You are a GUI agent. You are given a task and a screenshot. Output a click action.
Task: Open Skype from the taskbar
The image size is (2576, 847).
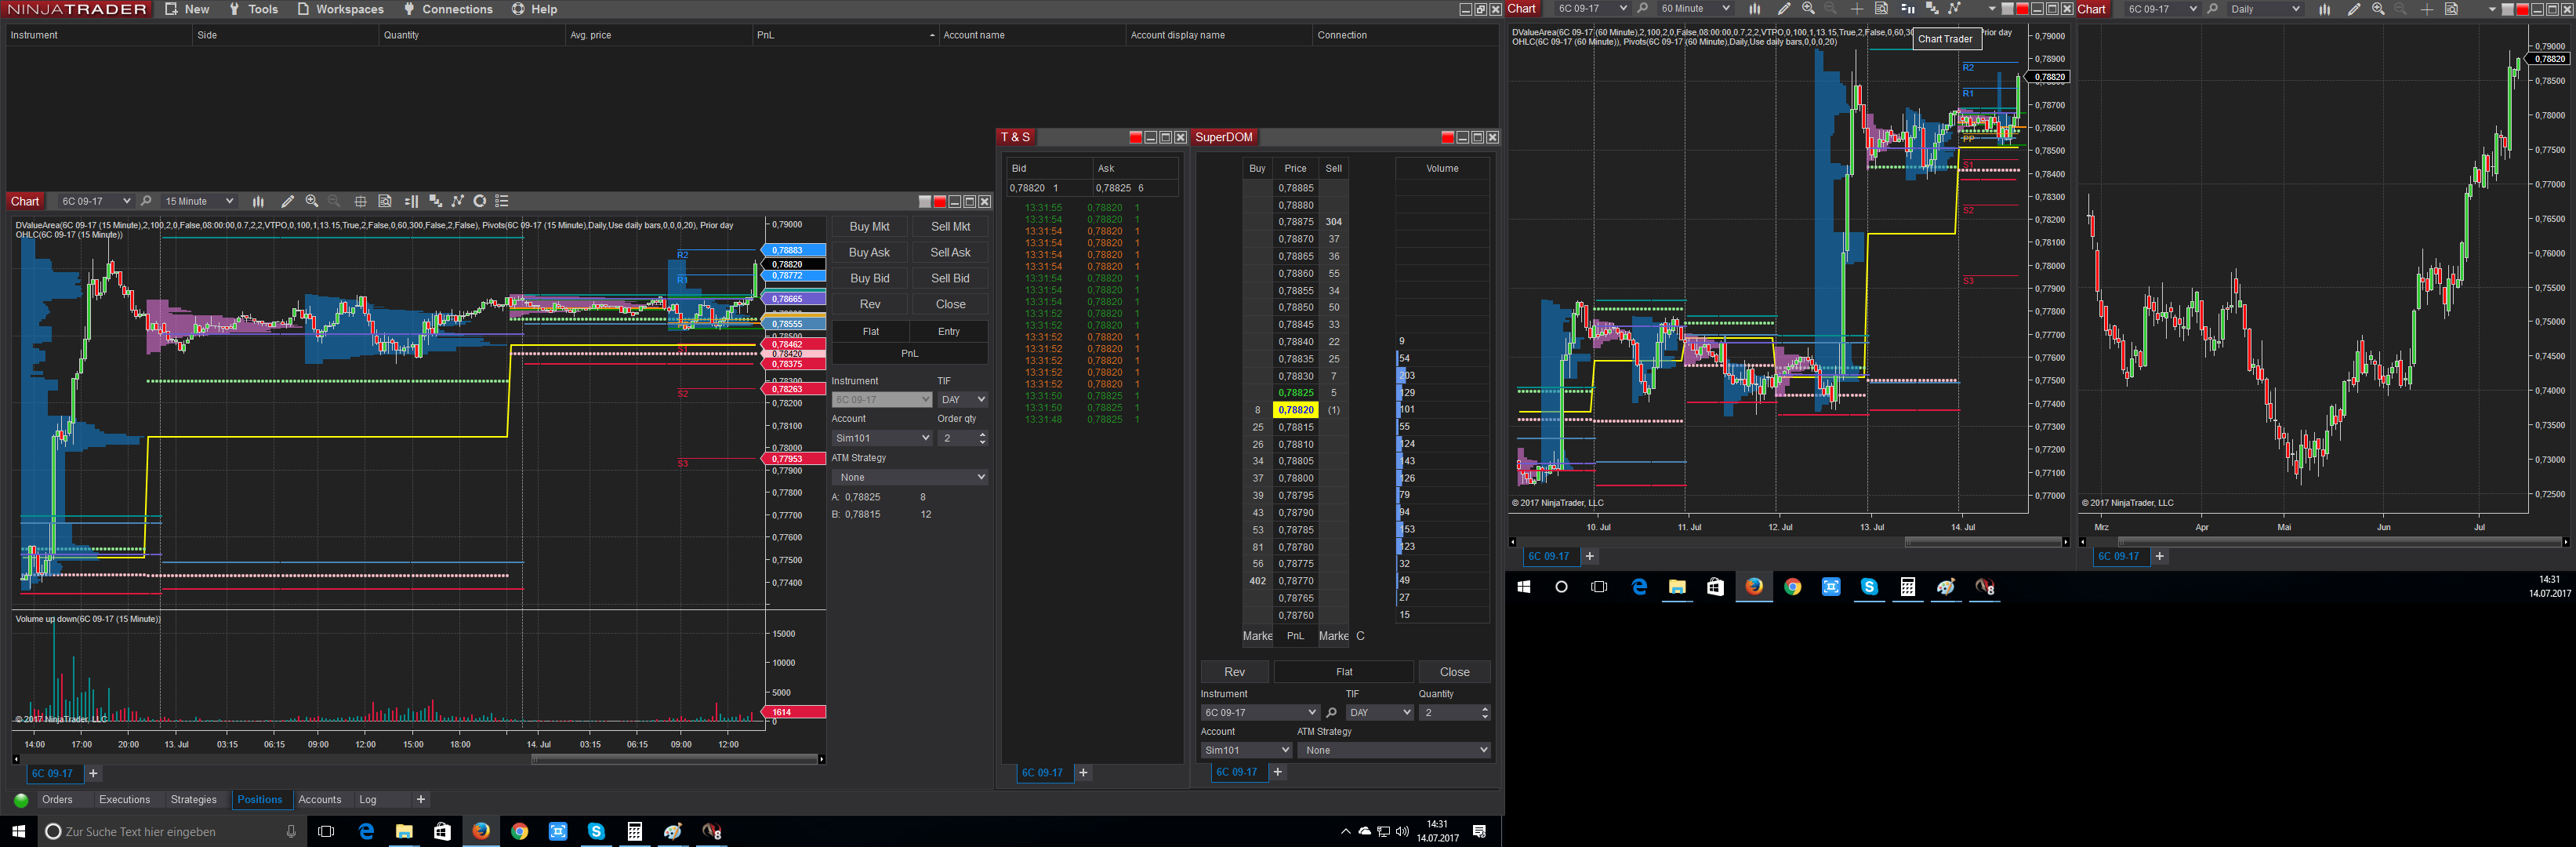(x=596, y=831)
